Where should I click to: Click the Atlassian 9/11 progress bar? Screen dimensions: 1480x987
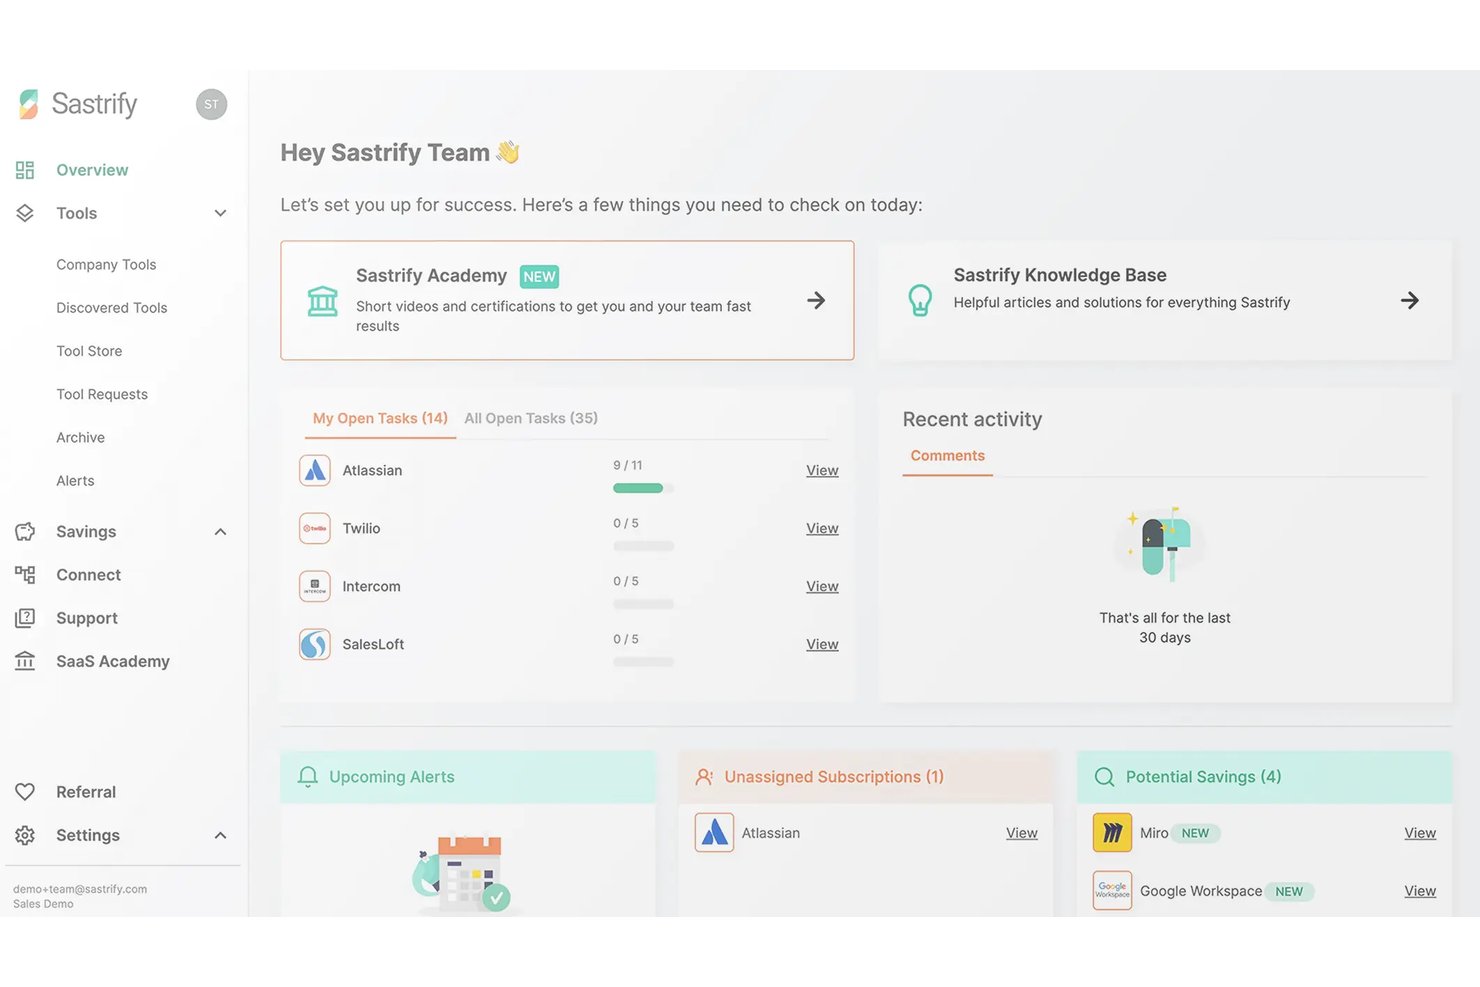643,488
